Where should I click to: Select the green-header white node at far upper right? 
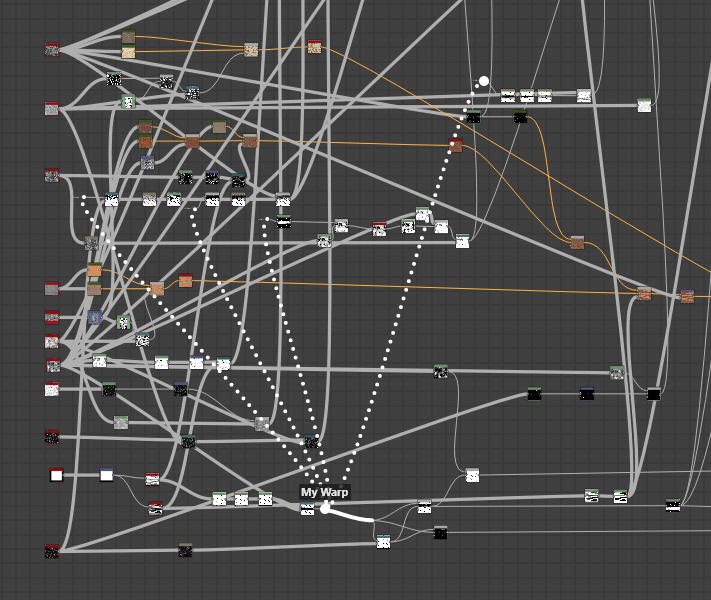tap(644, 105)
